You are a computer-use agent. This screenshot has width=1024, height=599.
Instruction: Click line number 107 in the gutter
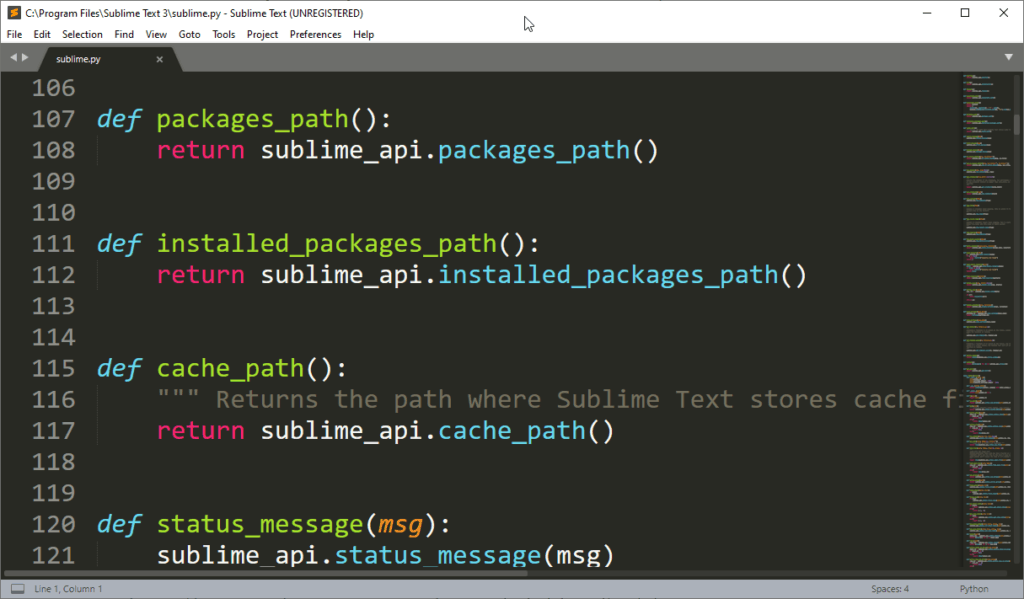pos(54,120)
